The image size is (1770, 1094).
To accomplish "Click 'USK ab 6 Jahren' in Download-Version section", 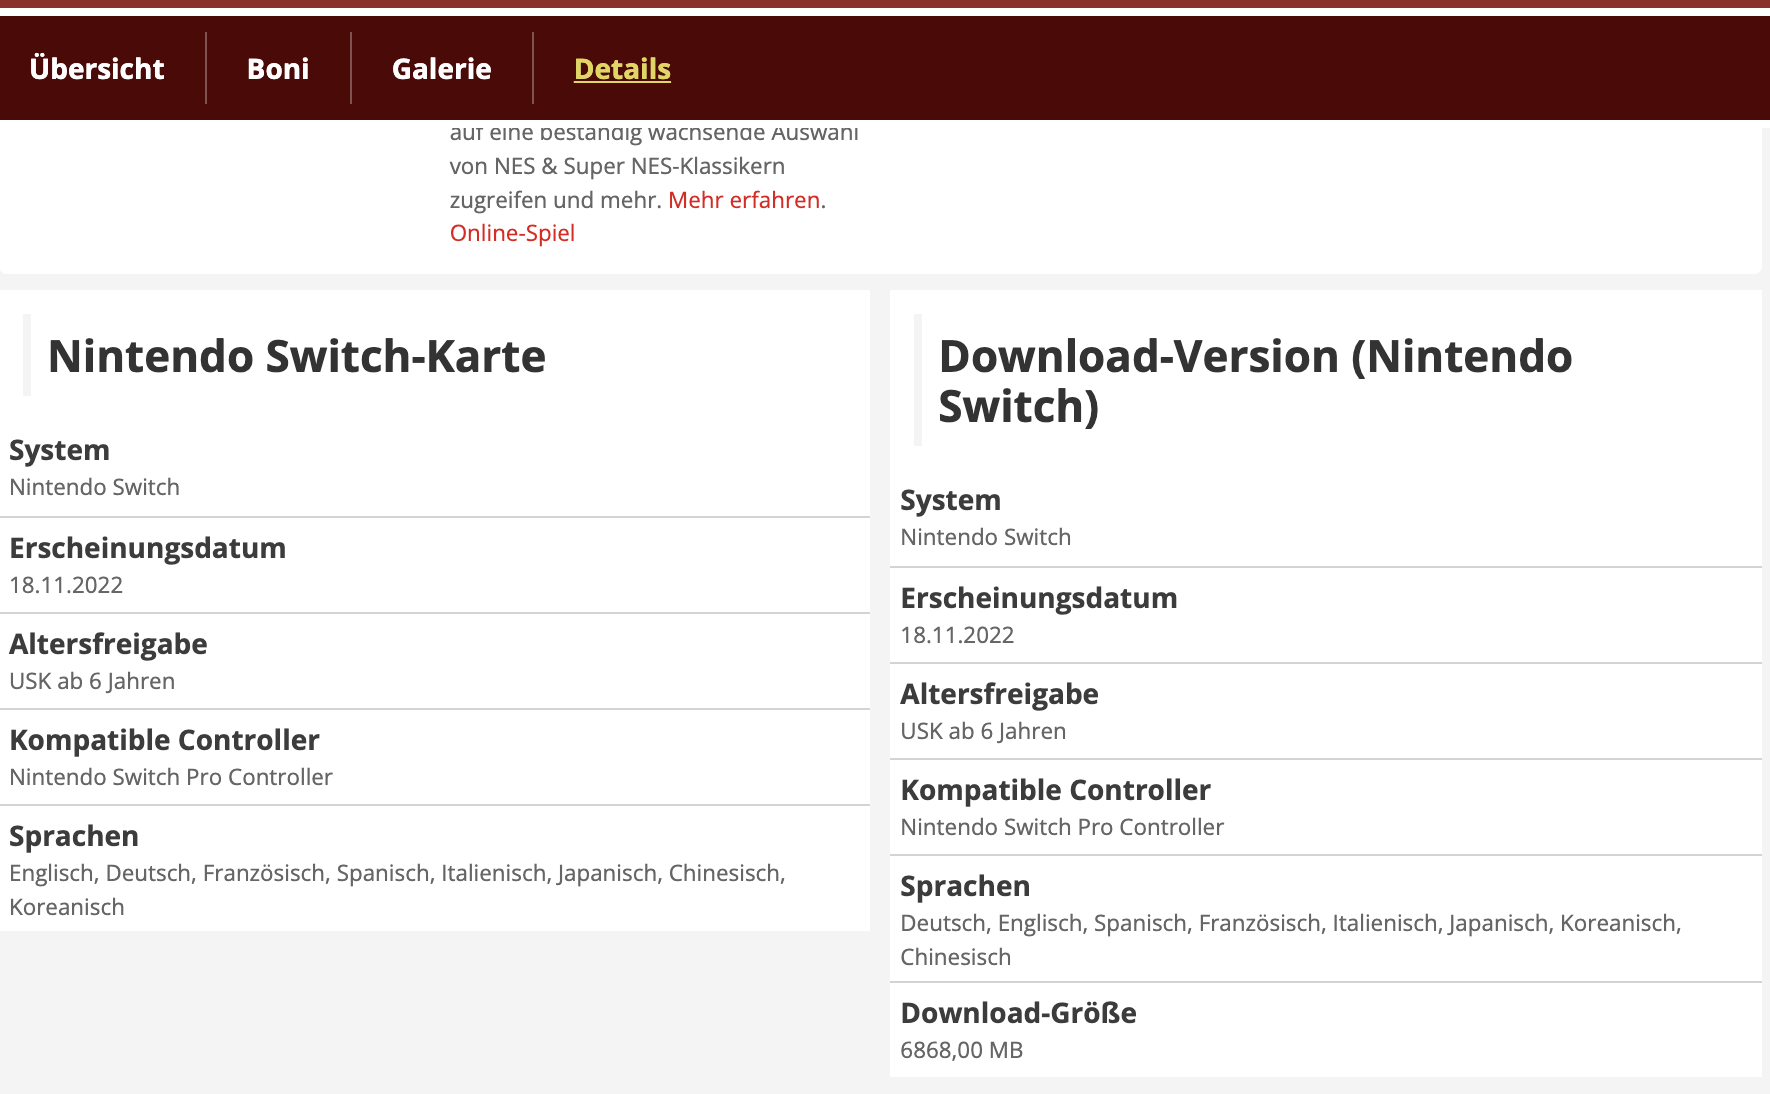I will [983, 731].
